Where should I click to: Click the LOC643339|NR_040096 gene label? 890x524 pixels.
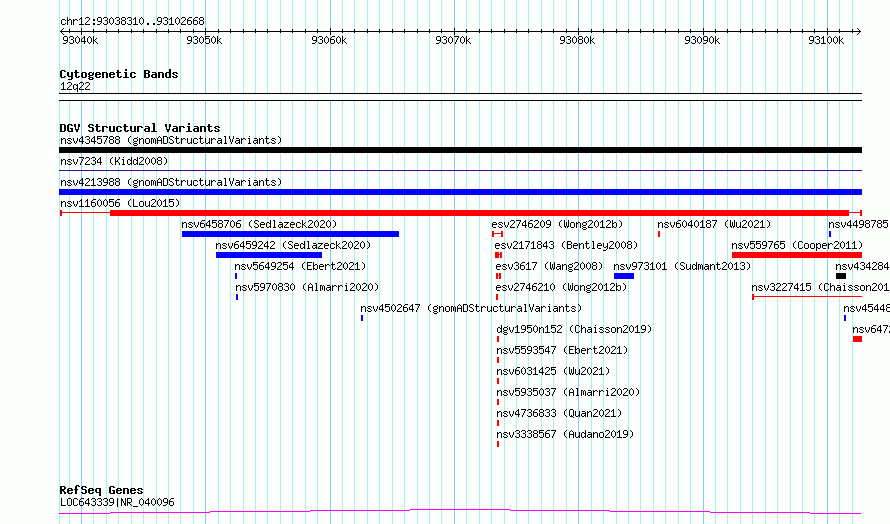pyautogui.click(x=117, y=502)
